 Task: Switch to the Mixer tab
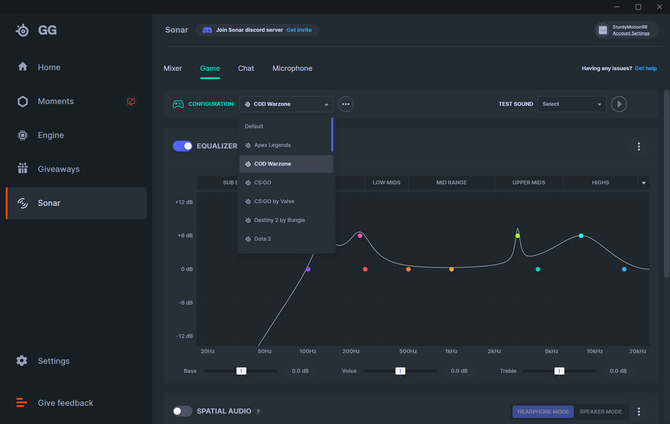tap(173, 68)
